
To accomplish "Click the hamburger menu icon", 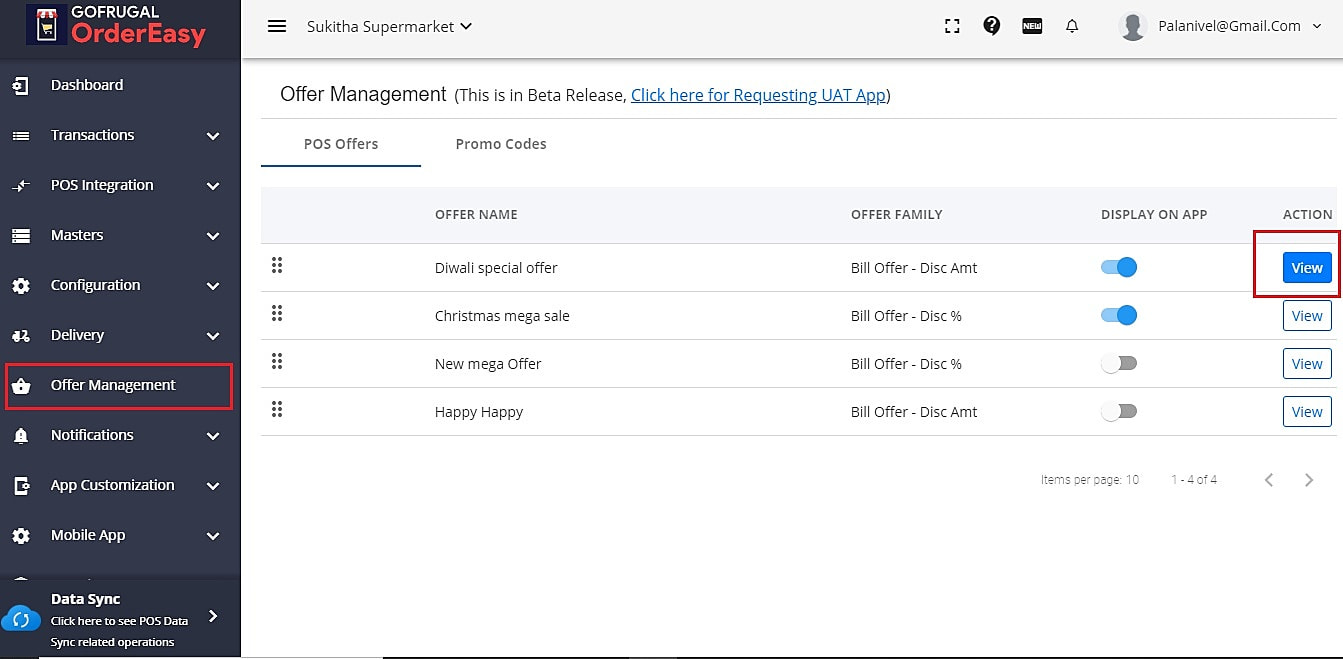I will (277, 27).
